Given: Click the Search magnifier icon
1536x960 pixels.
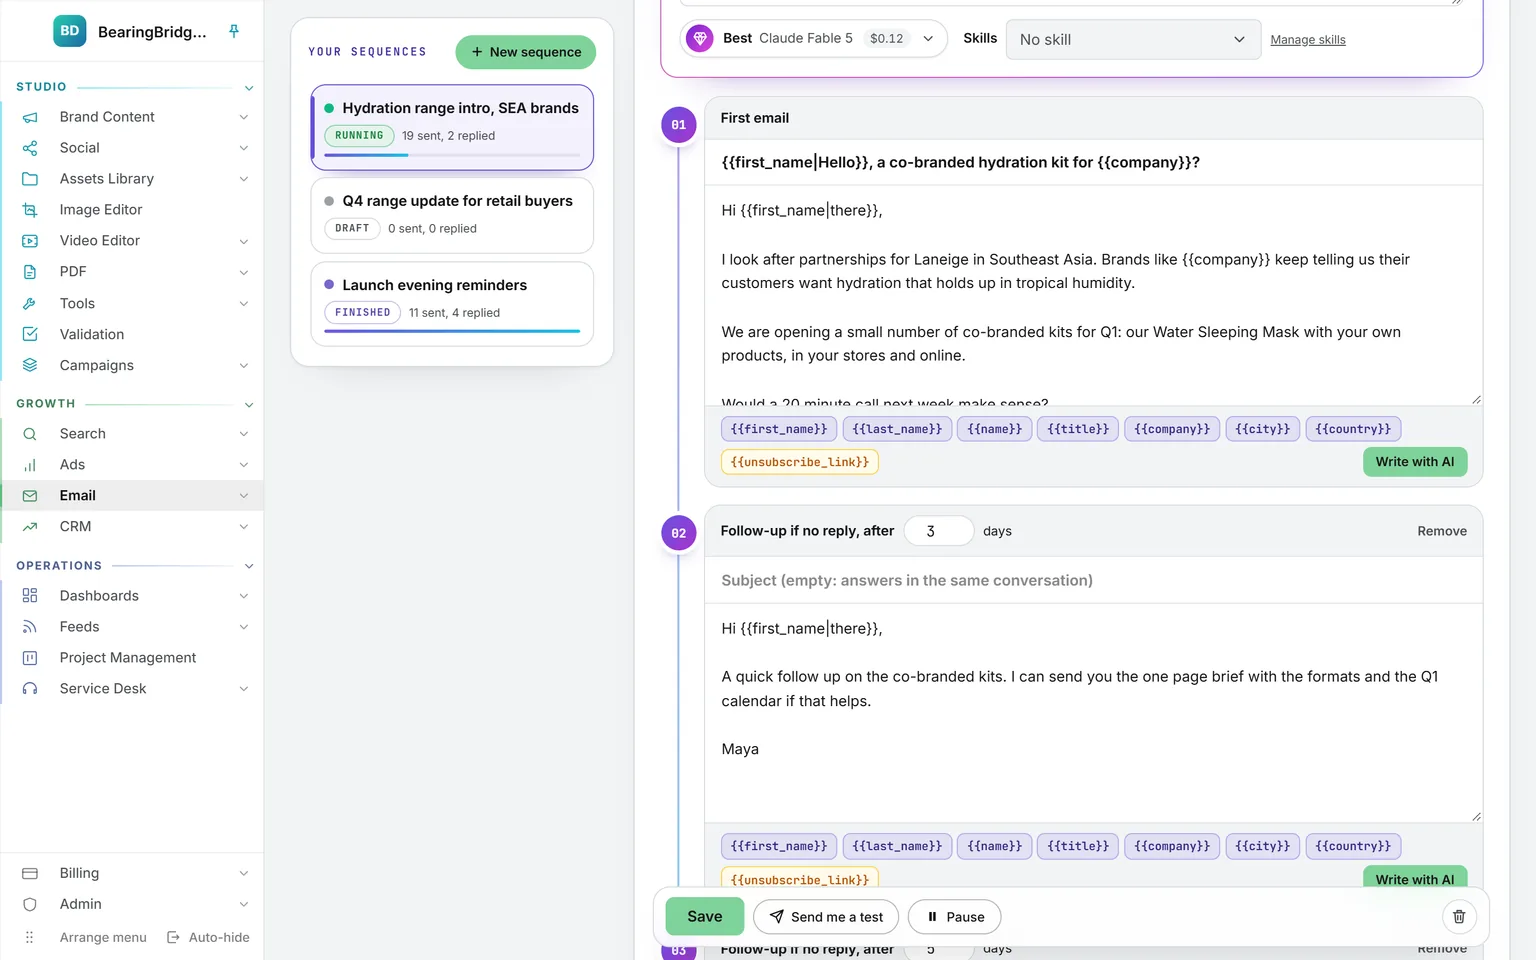Looking at the screenshot, I should (30, 434).
